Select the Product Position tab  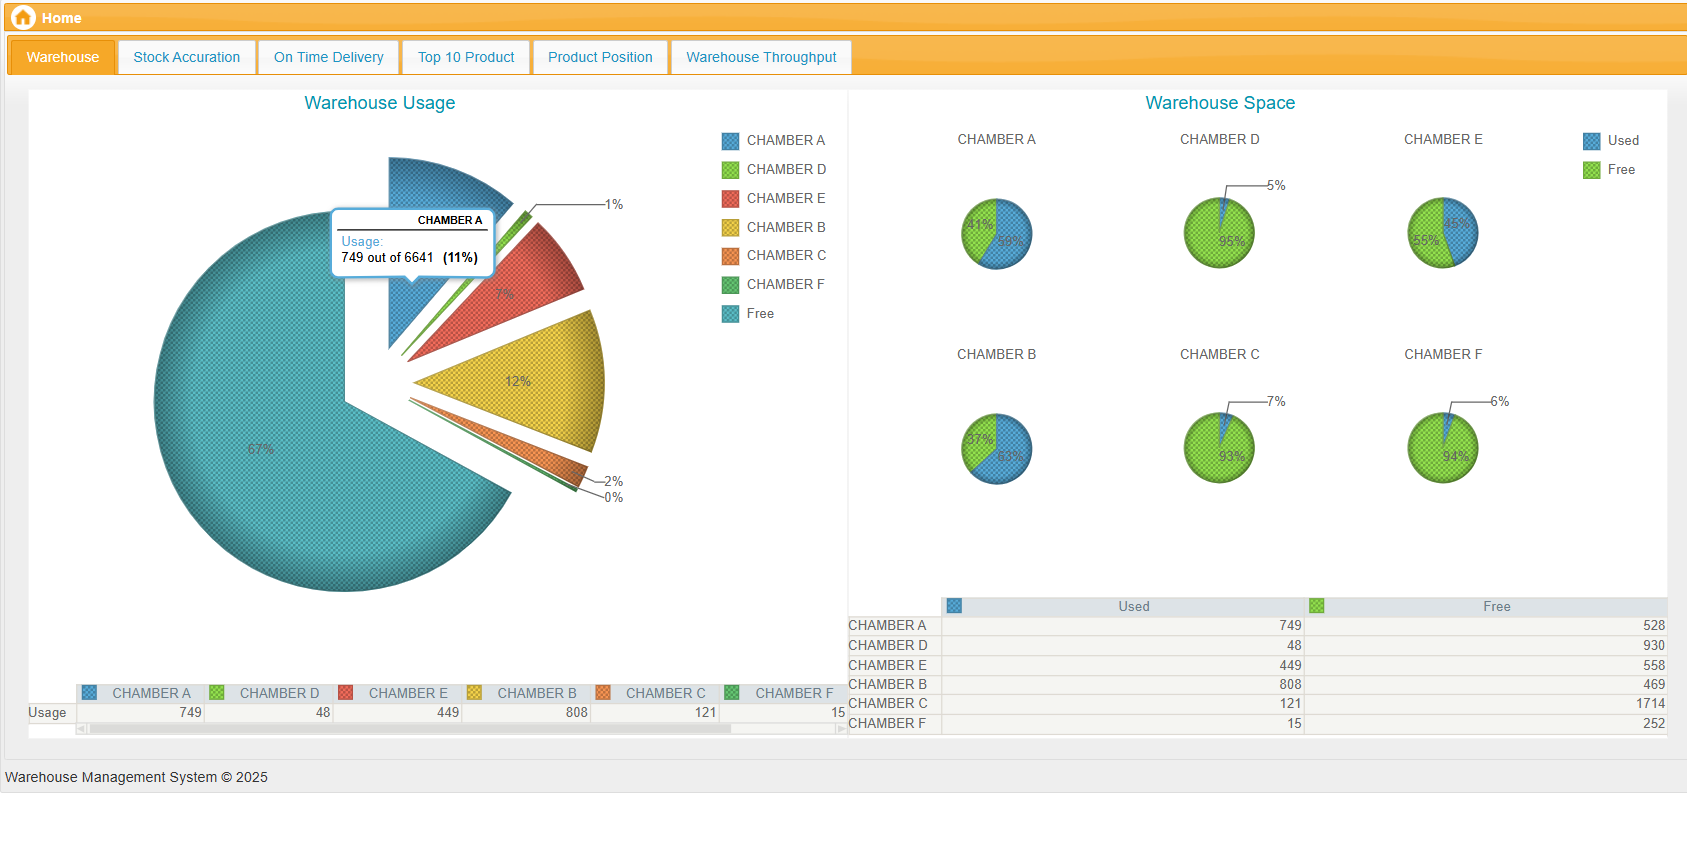click(600, 57)
